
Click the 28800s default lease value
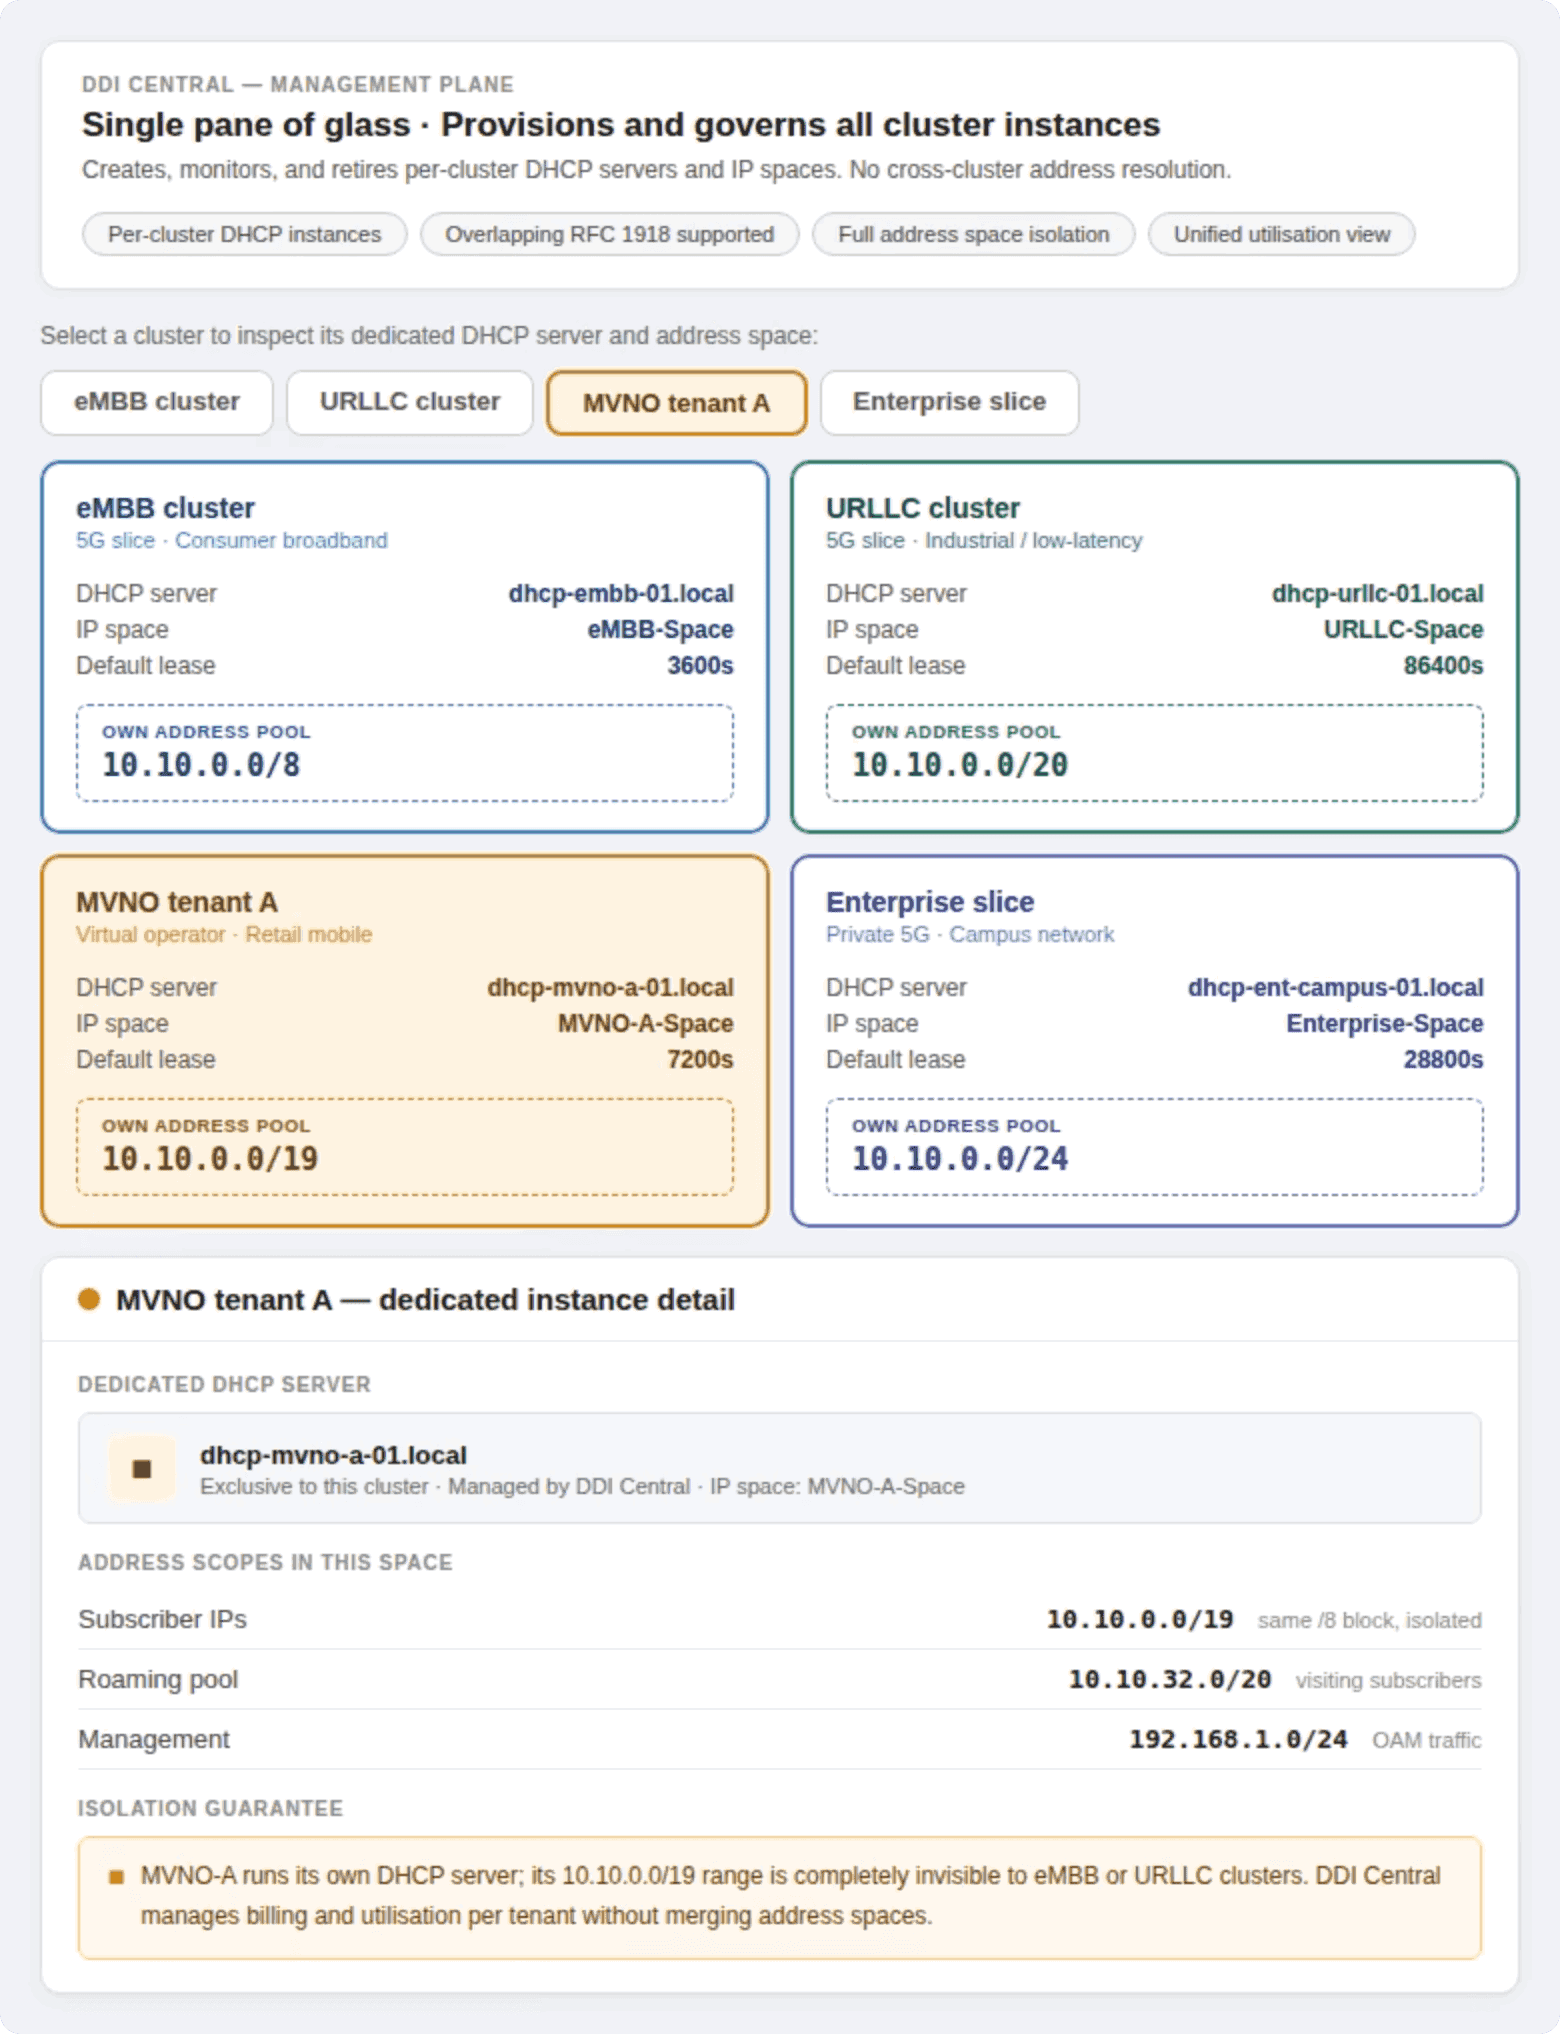(1443, 1060)
